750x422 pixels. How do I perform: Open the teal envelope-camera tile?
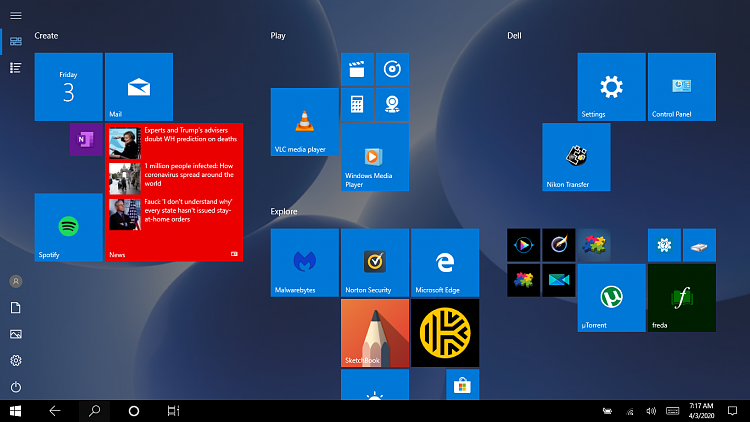click(559, 280)
